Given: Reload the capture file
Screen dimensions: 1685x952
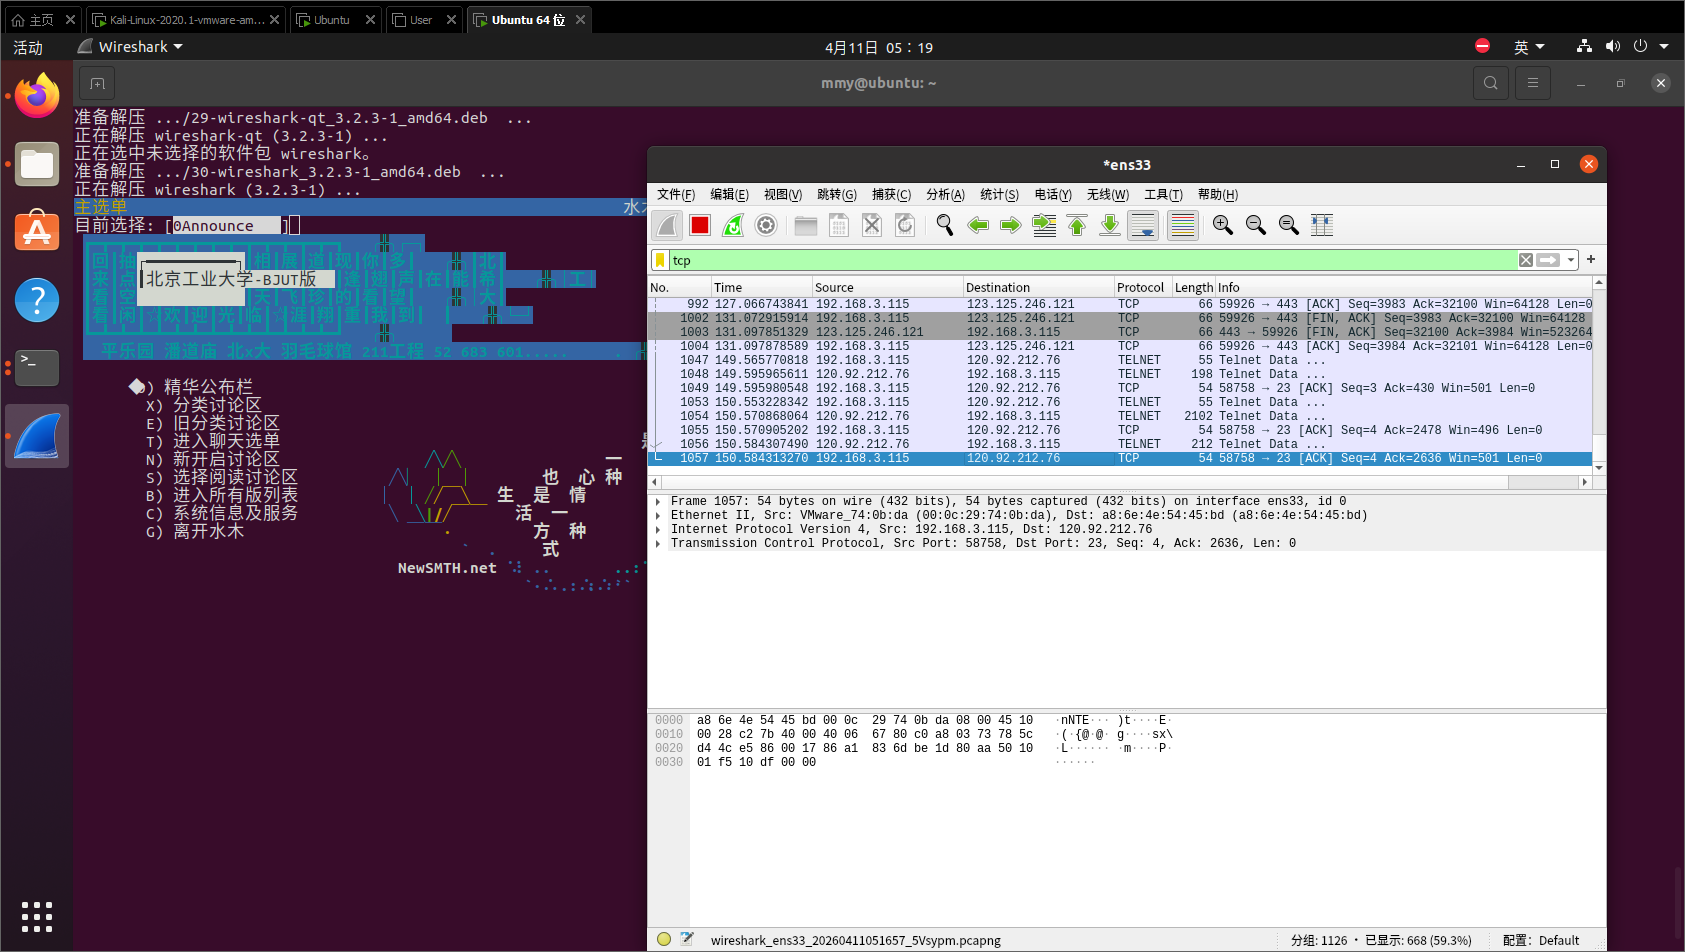Looking at the screenshot, I should [x=905, y=225].
